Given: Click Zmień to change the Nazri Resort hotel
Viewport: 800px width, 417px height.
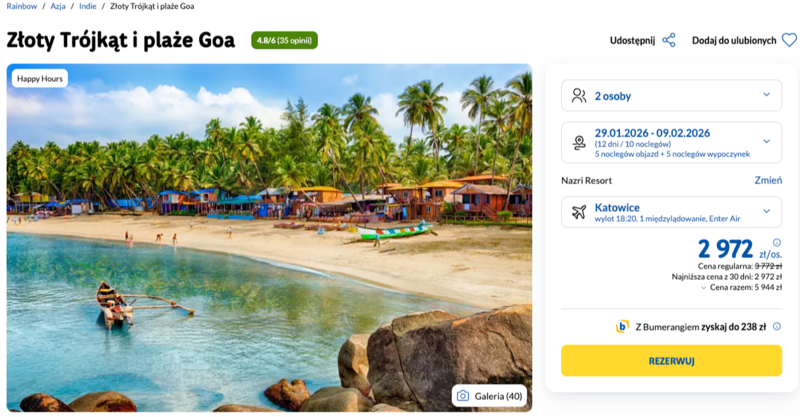Looking at the screenshot, I should pos(768,180).
